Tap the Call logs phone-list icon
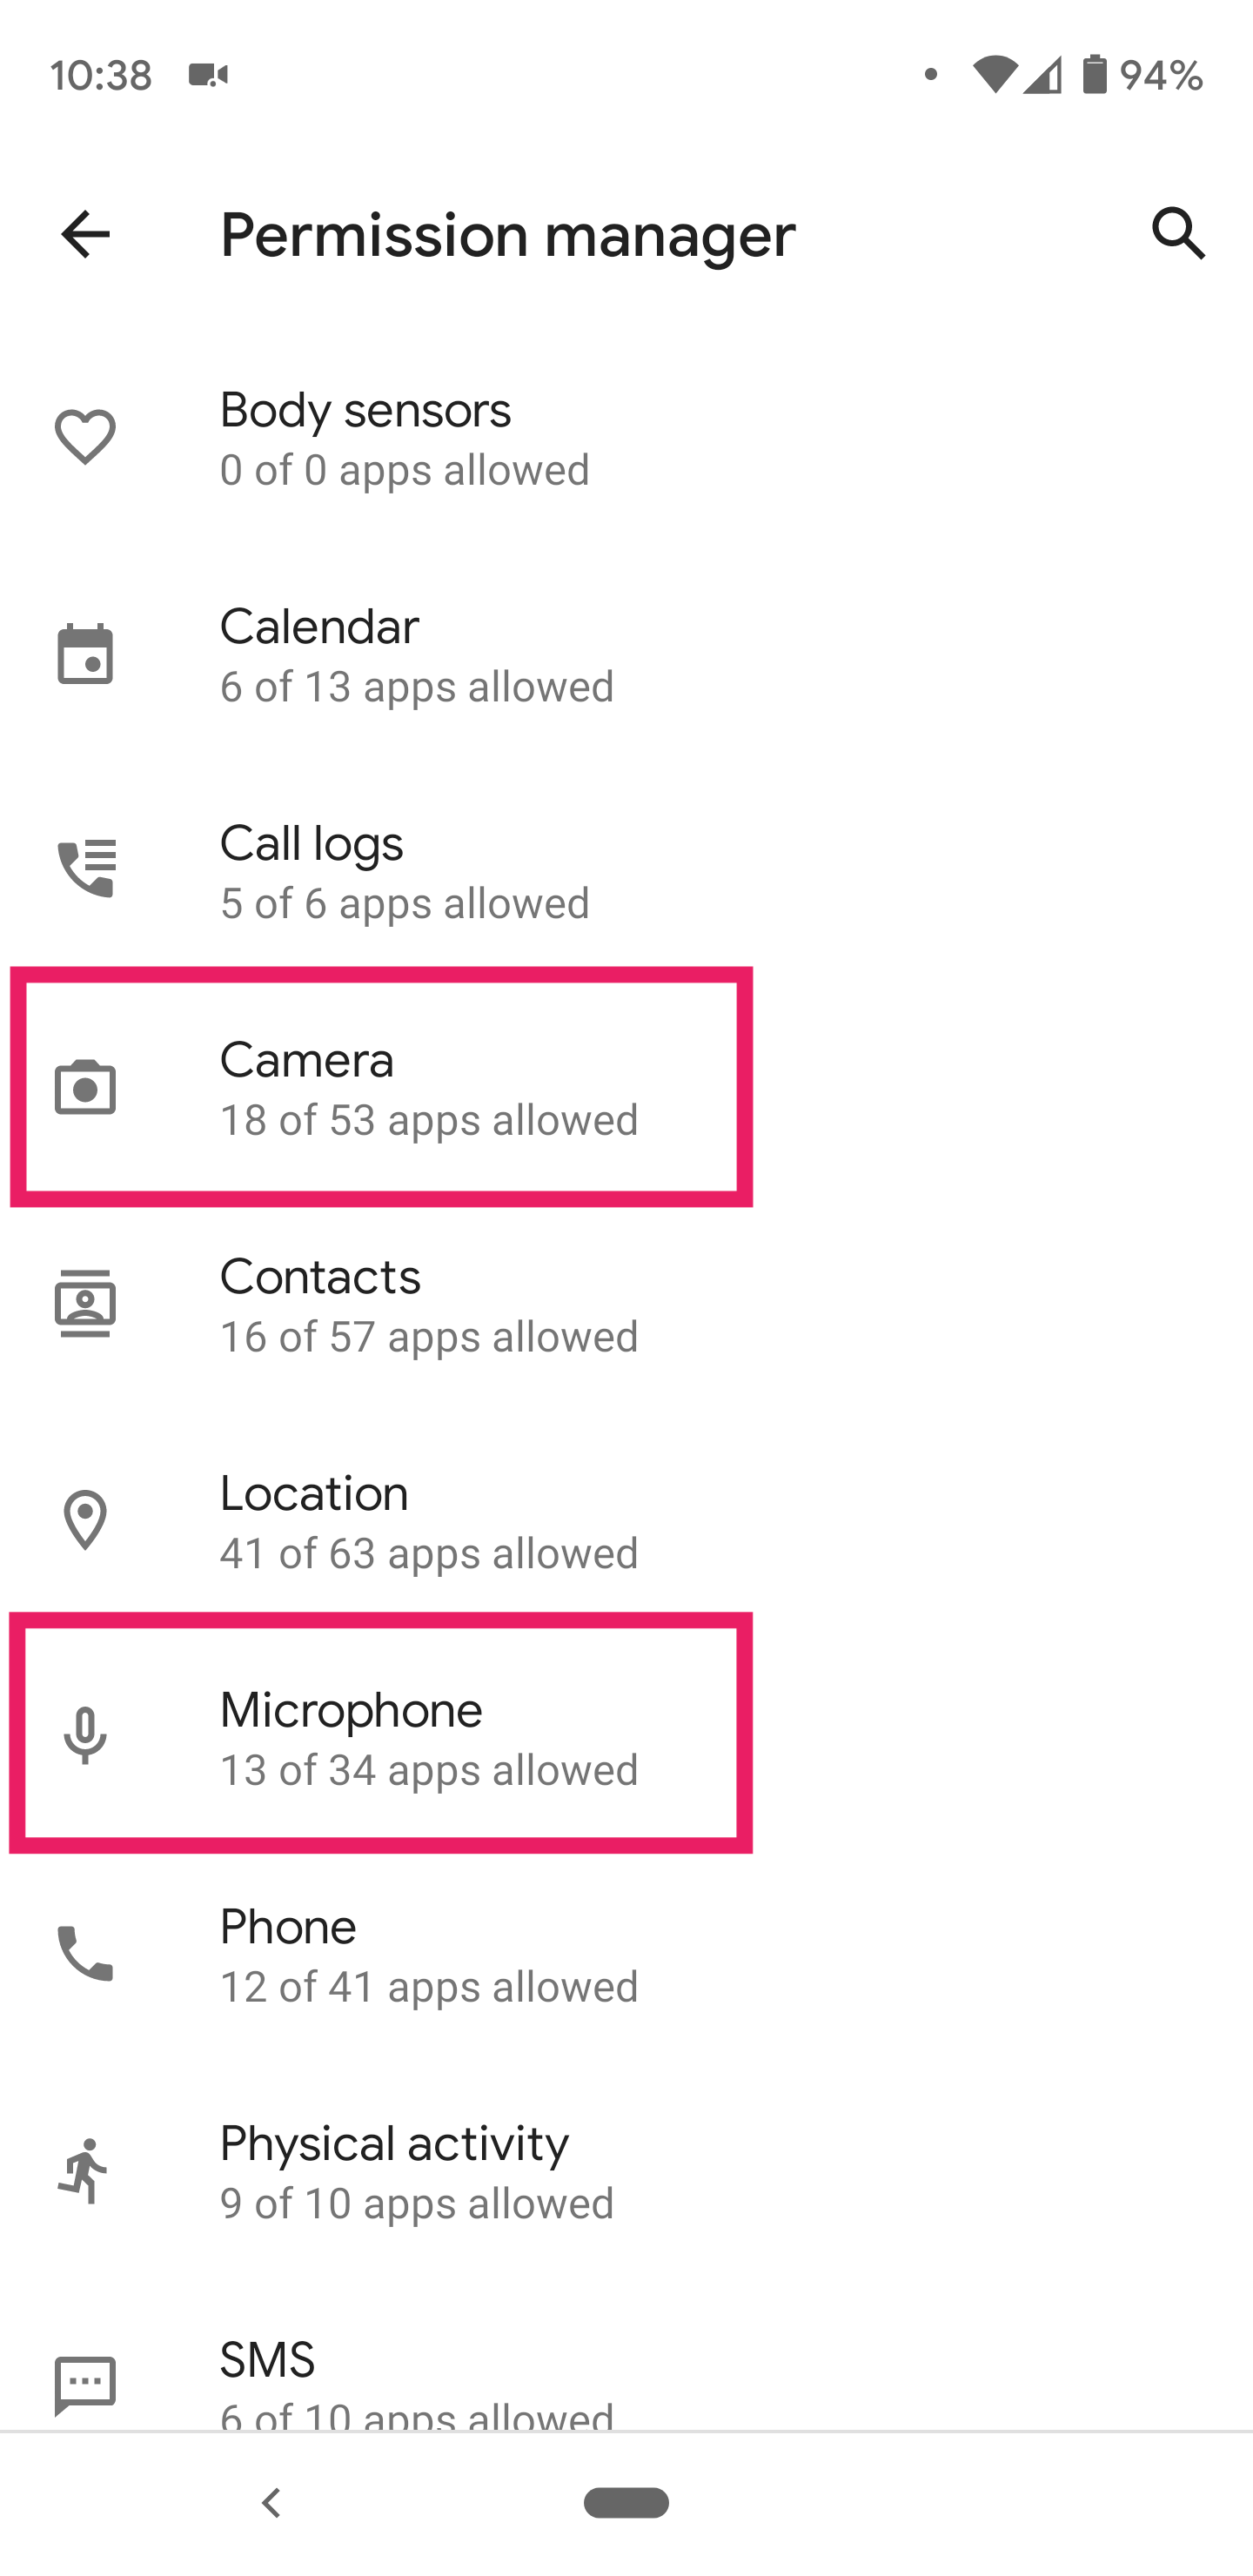This screenshot has height=2576, width=1253. 86,869
